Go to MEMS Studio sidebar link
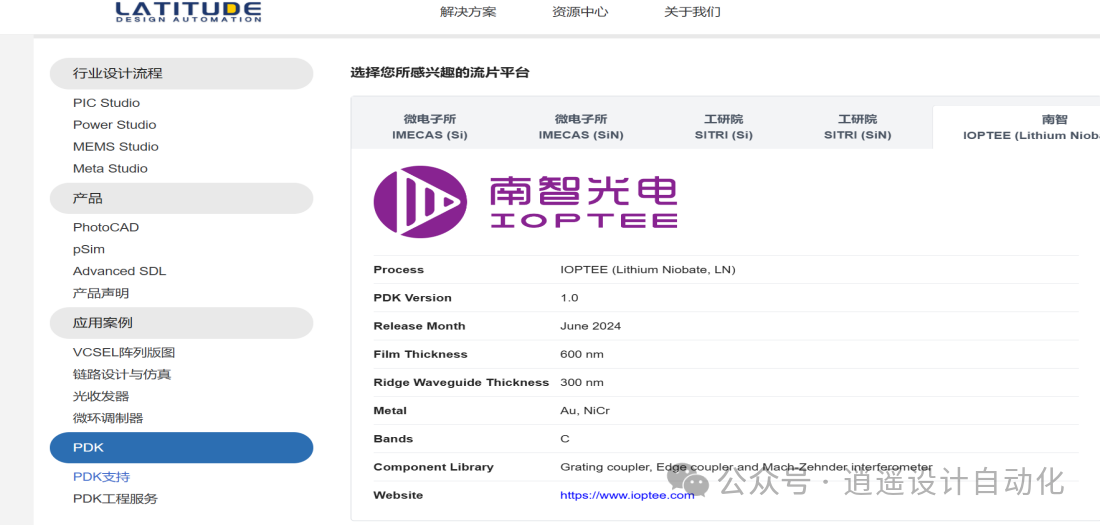Screen dimensions: 1100x525 115,147
